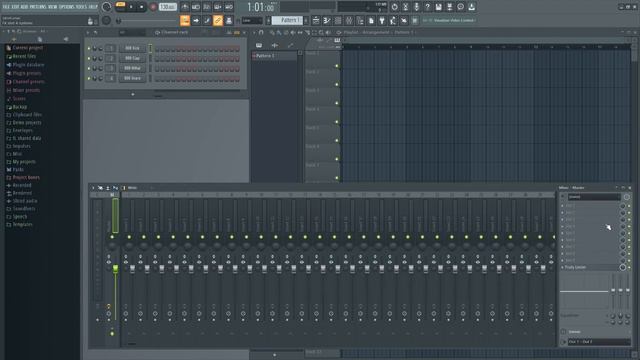Click the 808 HiHat channel button
This screenshot has height=360, width=640.
[x=132, y=68]
